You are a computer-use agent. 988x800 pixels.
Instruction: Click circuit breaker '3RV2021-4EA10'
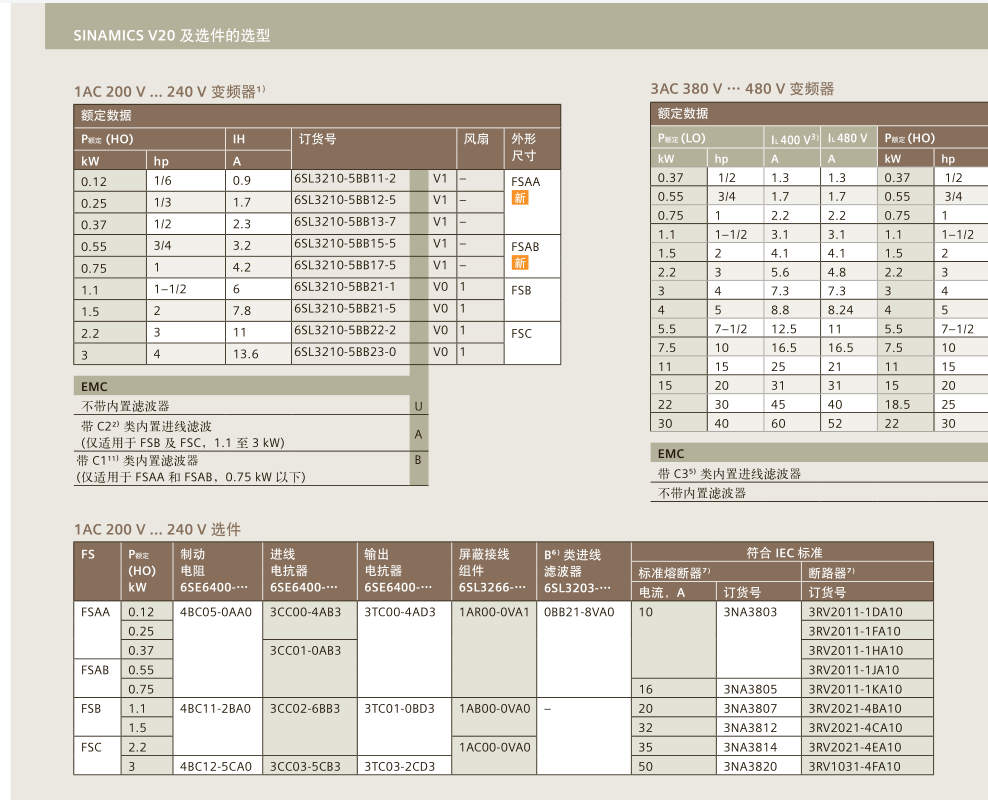855,747
